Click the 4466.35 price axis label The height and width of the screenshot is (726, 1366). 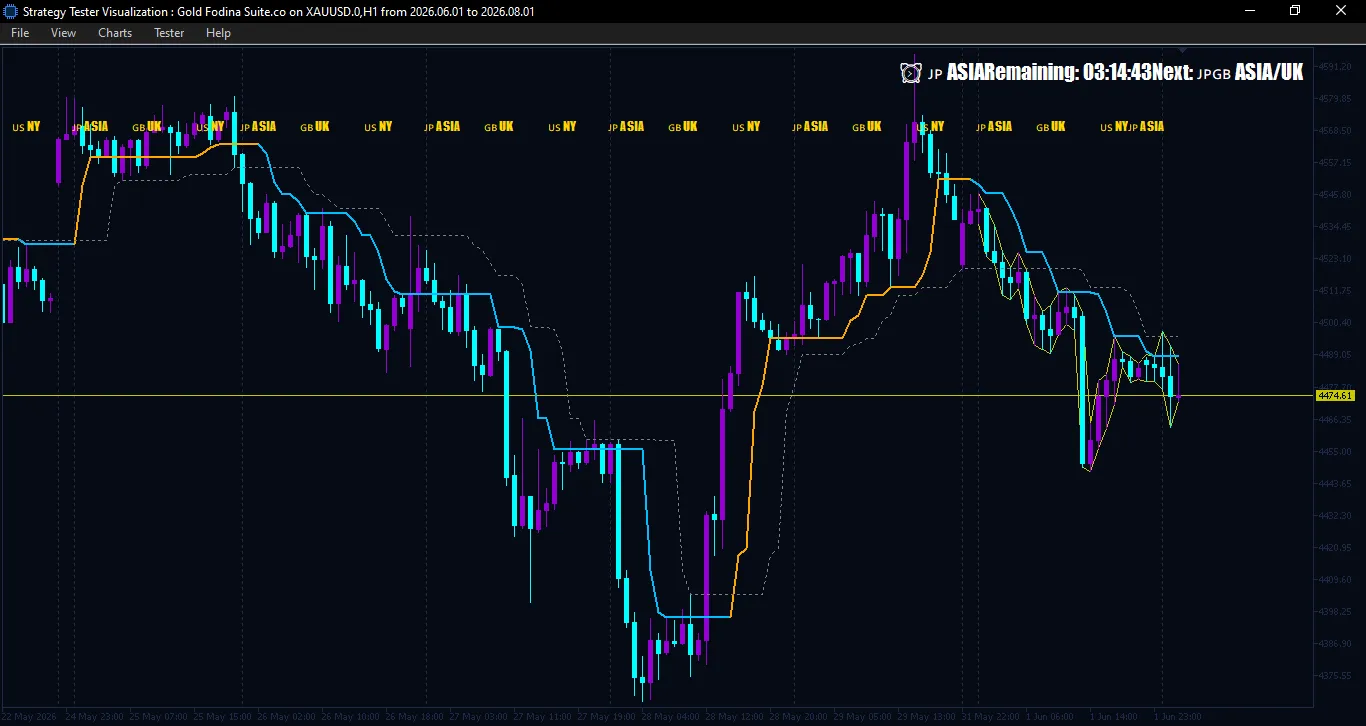coord(1335,419)
